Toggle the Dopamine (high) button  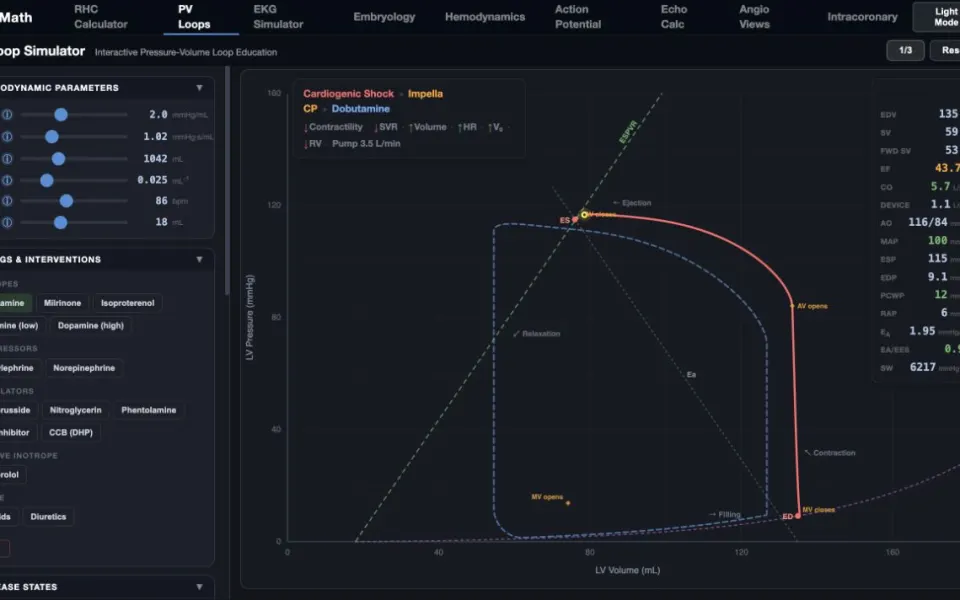click(x=91, y=326)
